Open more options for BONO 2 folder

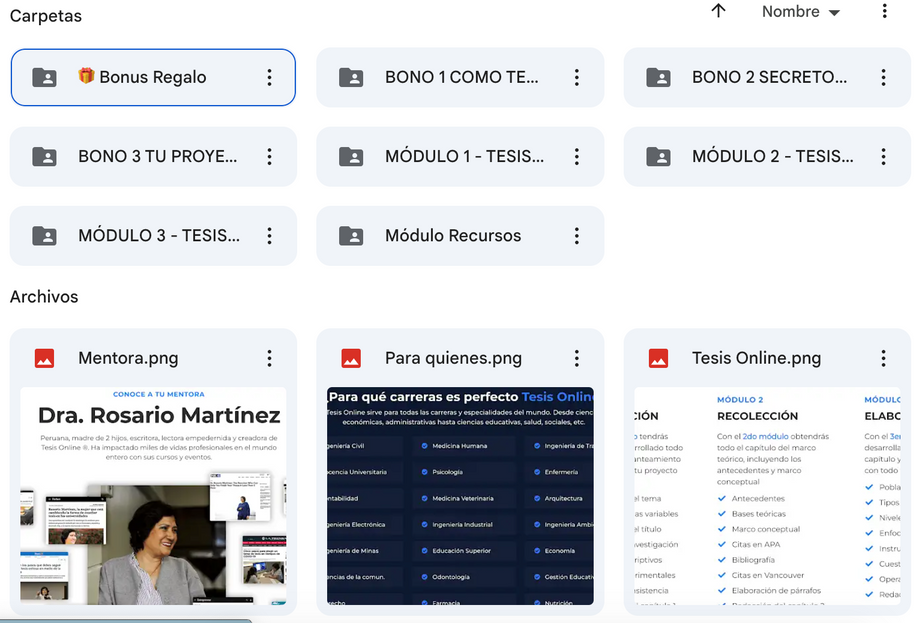[x=883, y=78]
